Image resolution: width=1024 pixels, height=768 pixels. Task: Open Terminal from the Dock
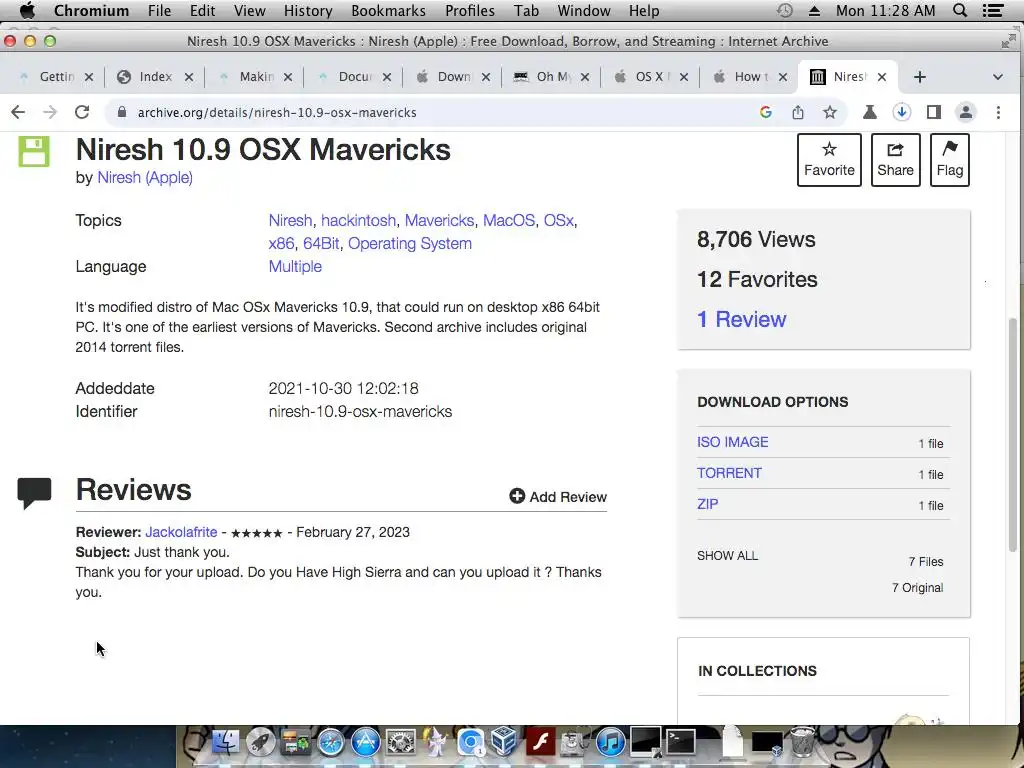click(x=680, y=743)
